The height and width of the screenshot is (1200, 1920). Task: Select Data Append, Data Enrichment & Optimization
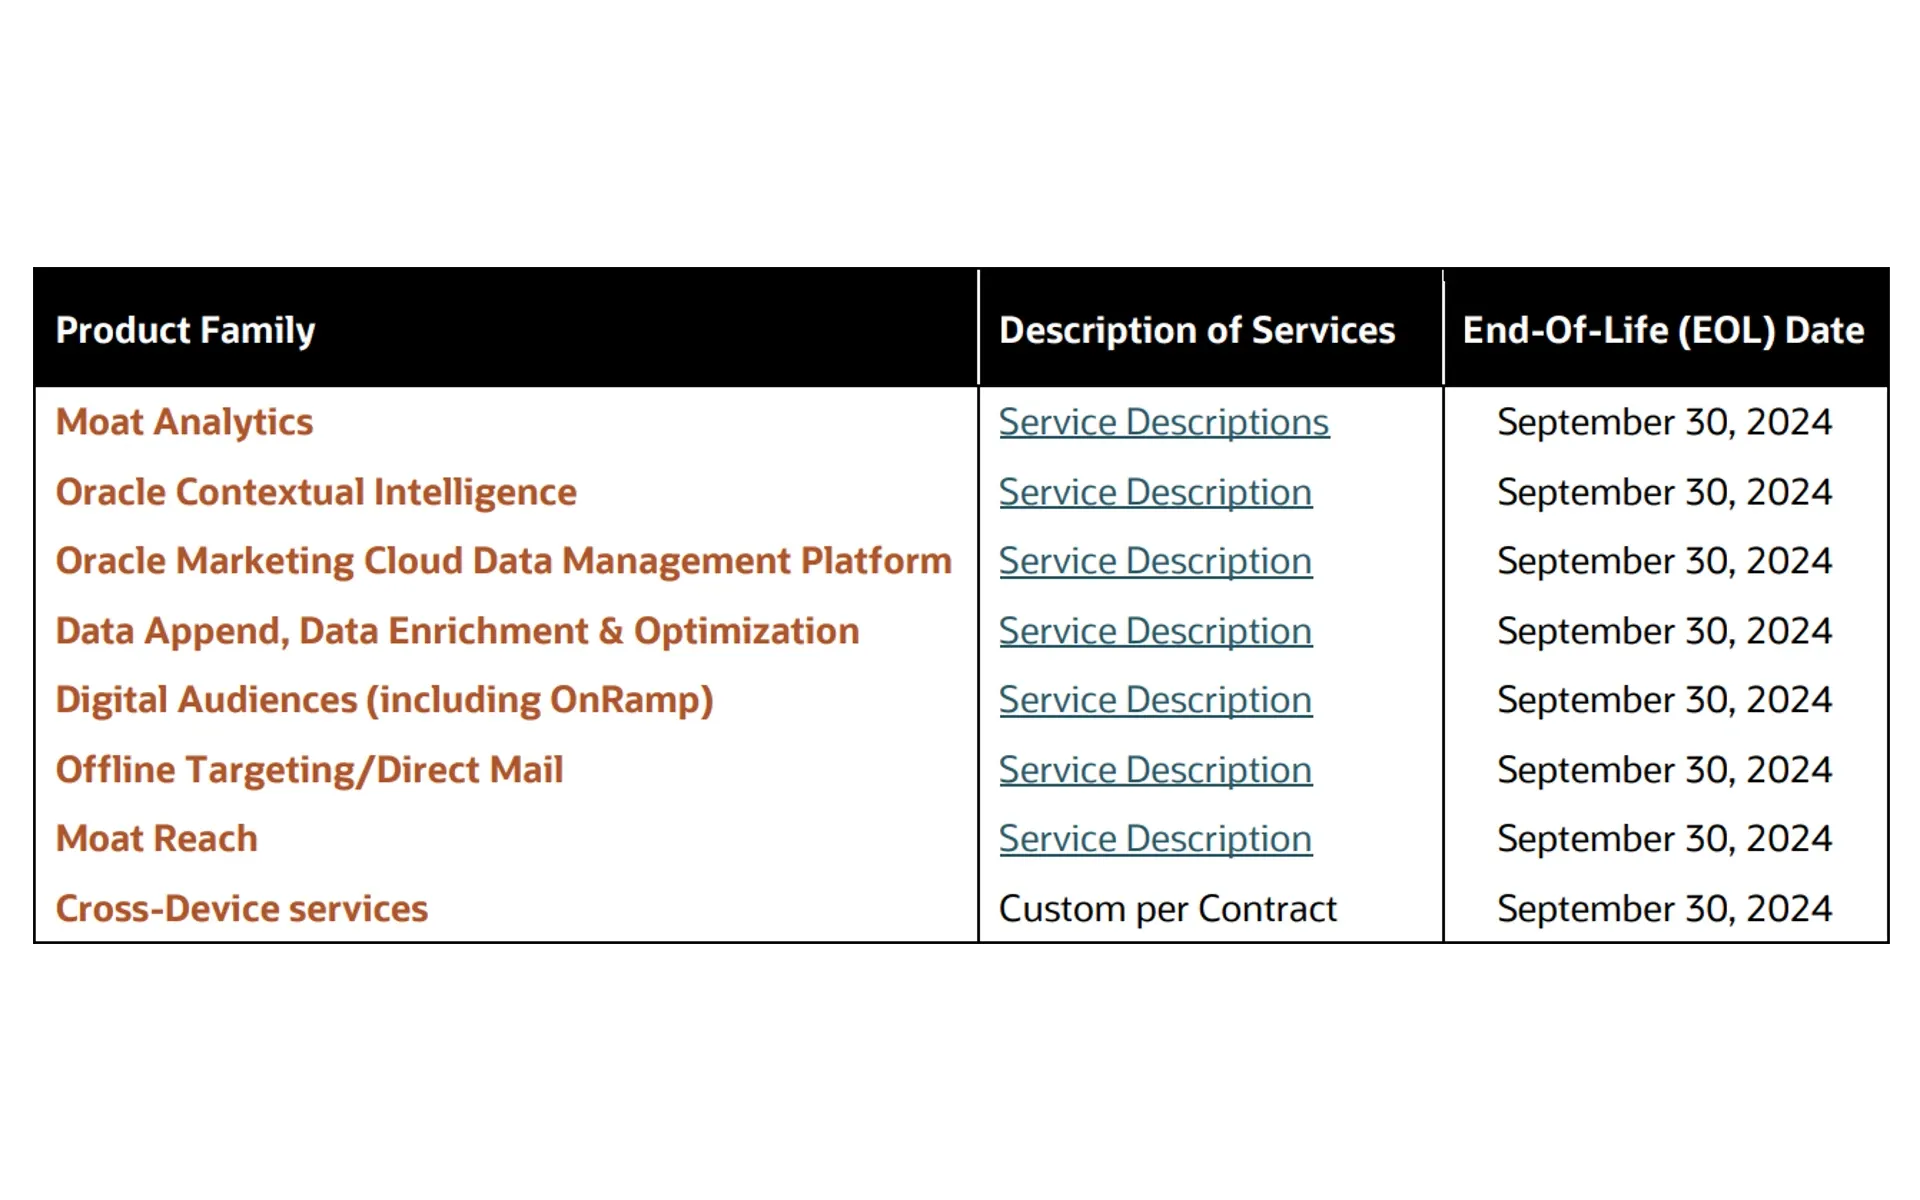457,631
